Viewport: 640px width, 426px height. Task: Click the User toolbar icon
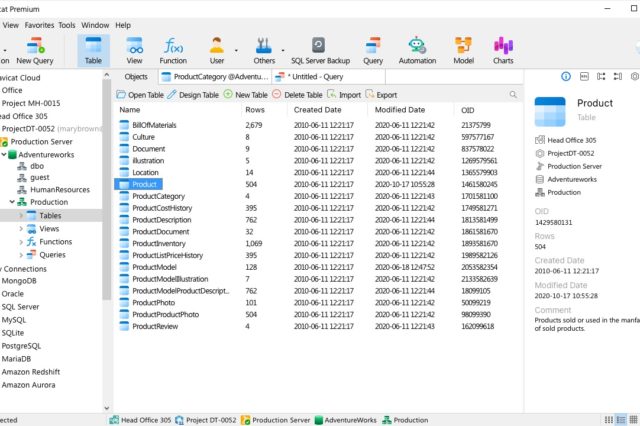coord(217,51)
